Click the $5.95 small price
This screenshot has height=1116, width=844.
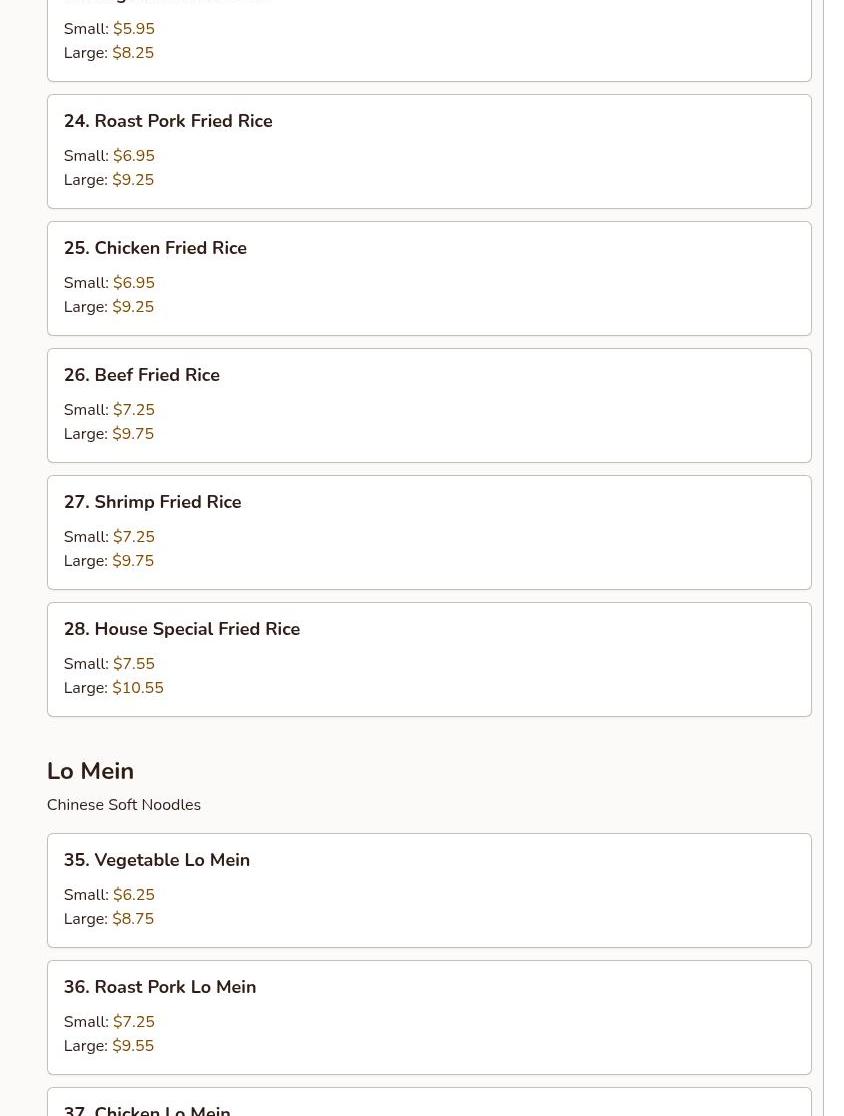134,29
